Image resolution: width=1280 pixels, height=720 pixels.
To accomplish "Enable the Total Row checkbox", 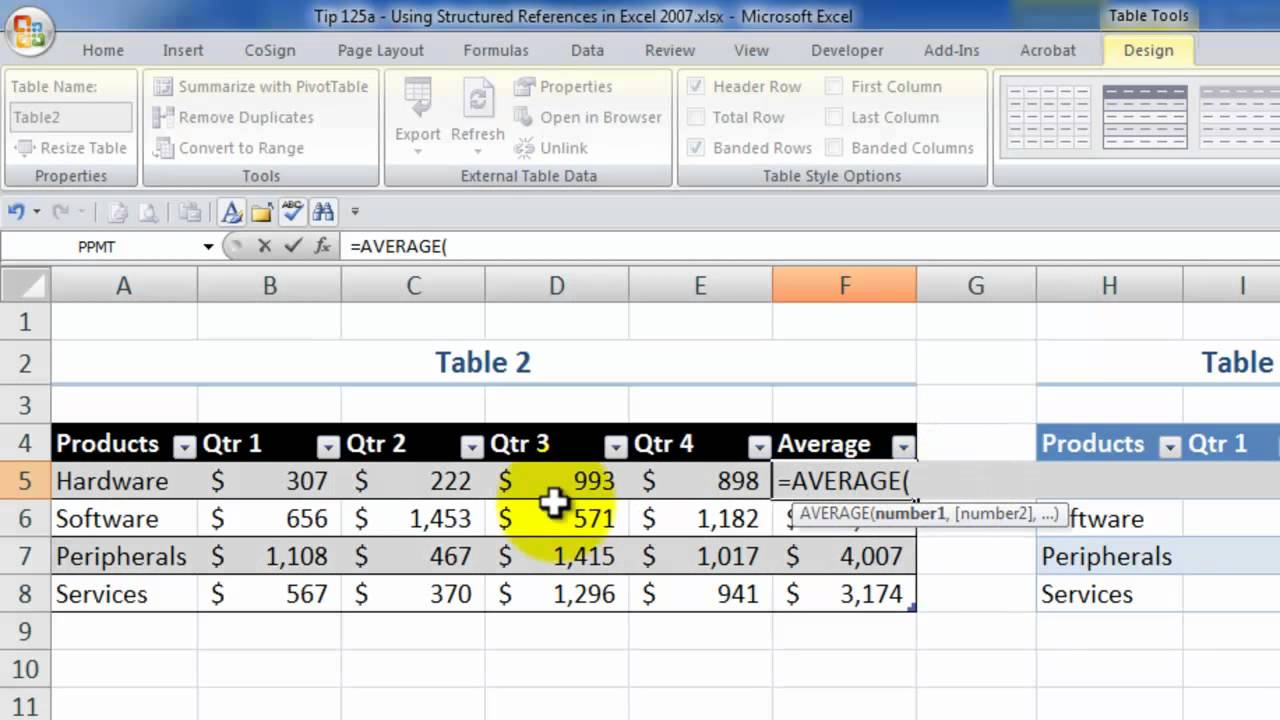I will click(696, 117).
